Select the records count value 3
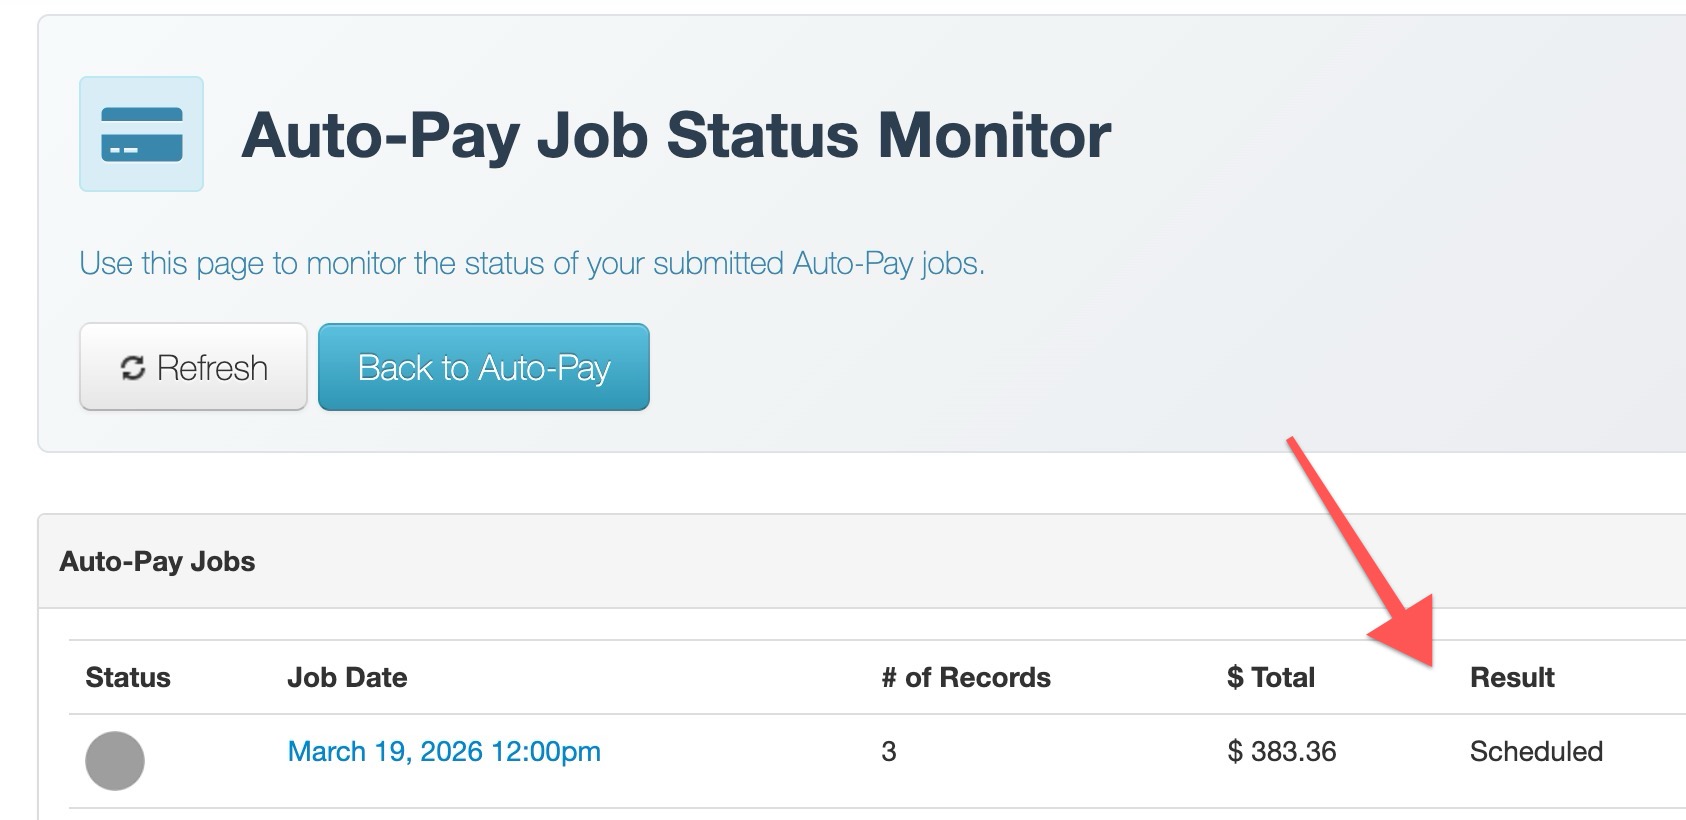The image size is (1686, 820). [x=889, y=751]
